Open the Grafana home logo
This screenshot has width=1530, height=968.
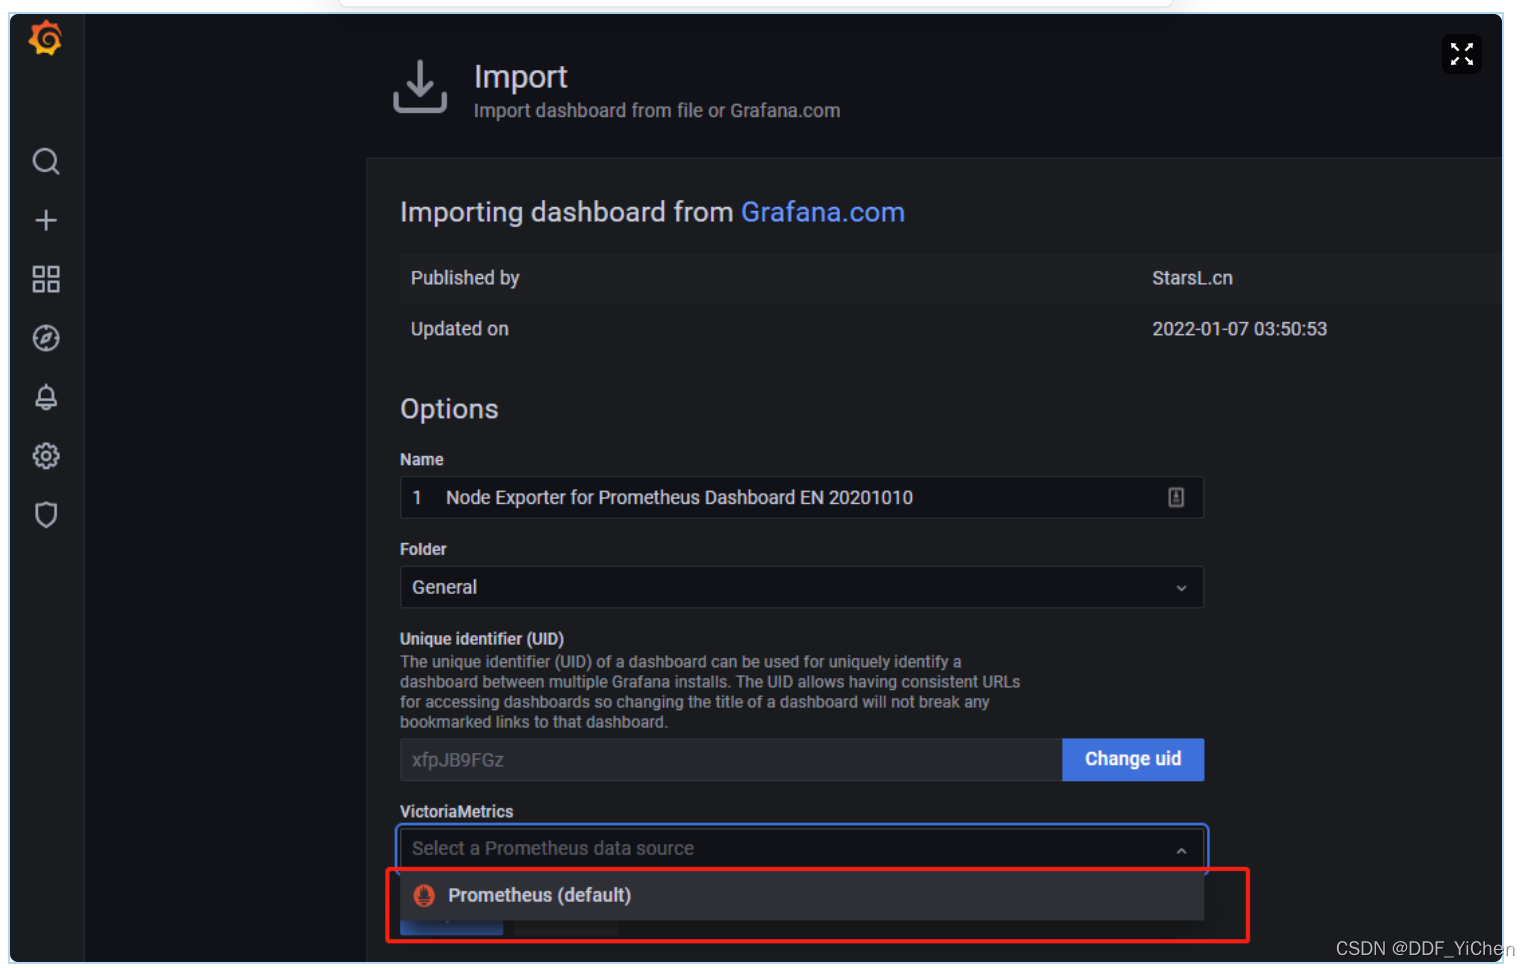pyautogui.click(x=45, y=38)
